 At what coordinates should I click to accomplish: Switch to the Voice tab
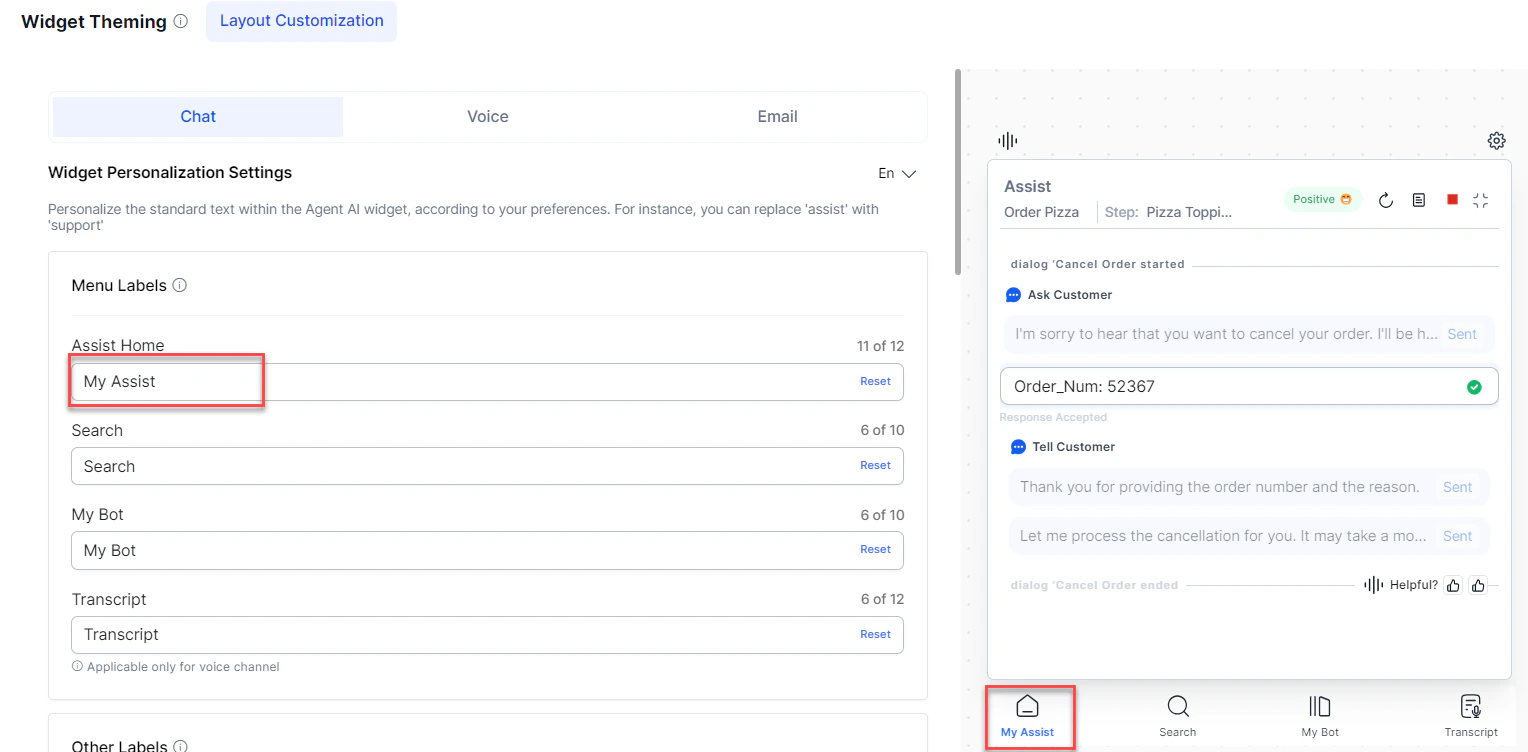(488, 117)
